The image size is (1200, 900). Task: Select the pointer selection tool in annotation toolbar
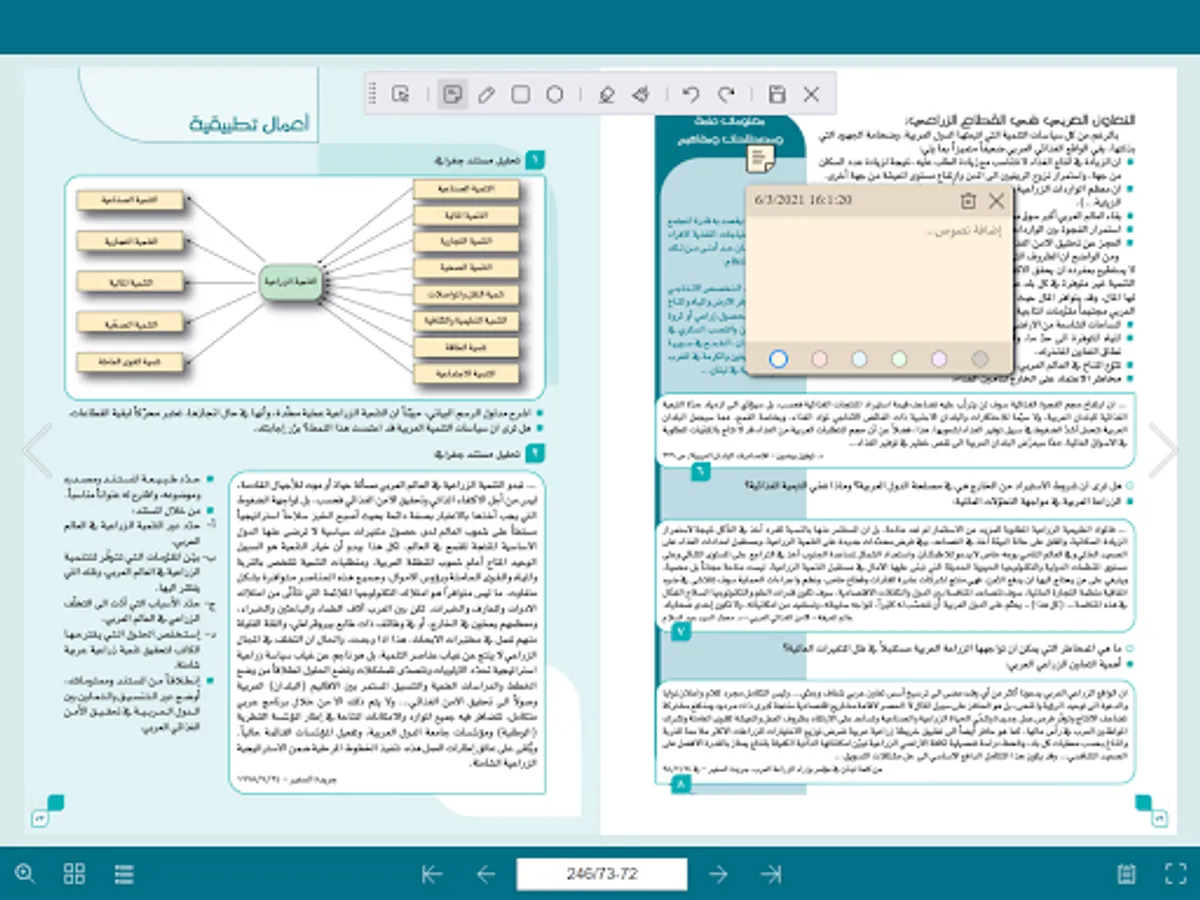click(x=401, y=95)
